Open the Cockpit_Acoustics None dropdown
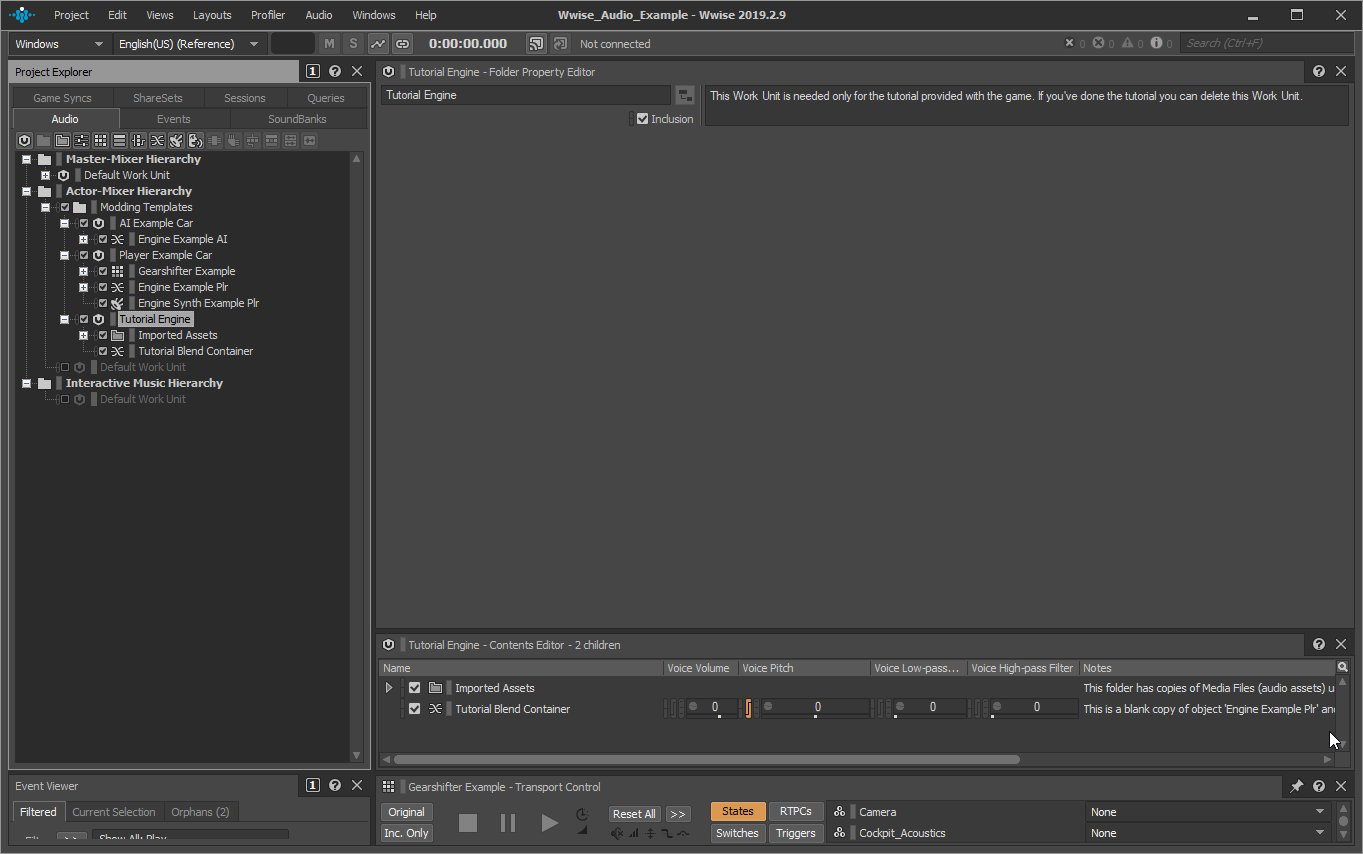This screenshot has height=854, width=1363. coord(1209,832)
